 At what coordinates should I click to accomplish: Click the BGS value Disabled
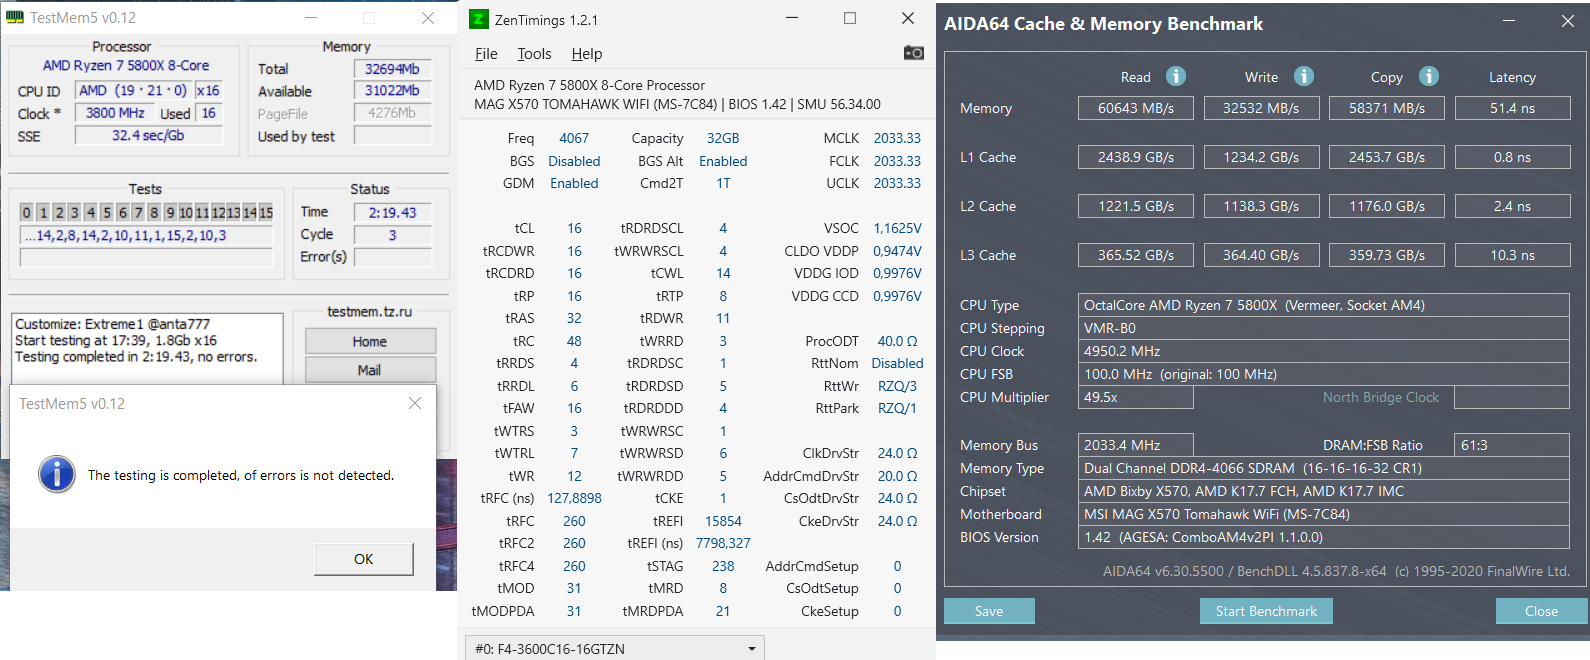(x=574, y=161)
